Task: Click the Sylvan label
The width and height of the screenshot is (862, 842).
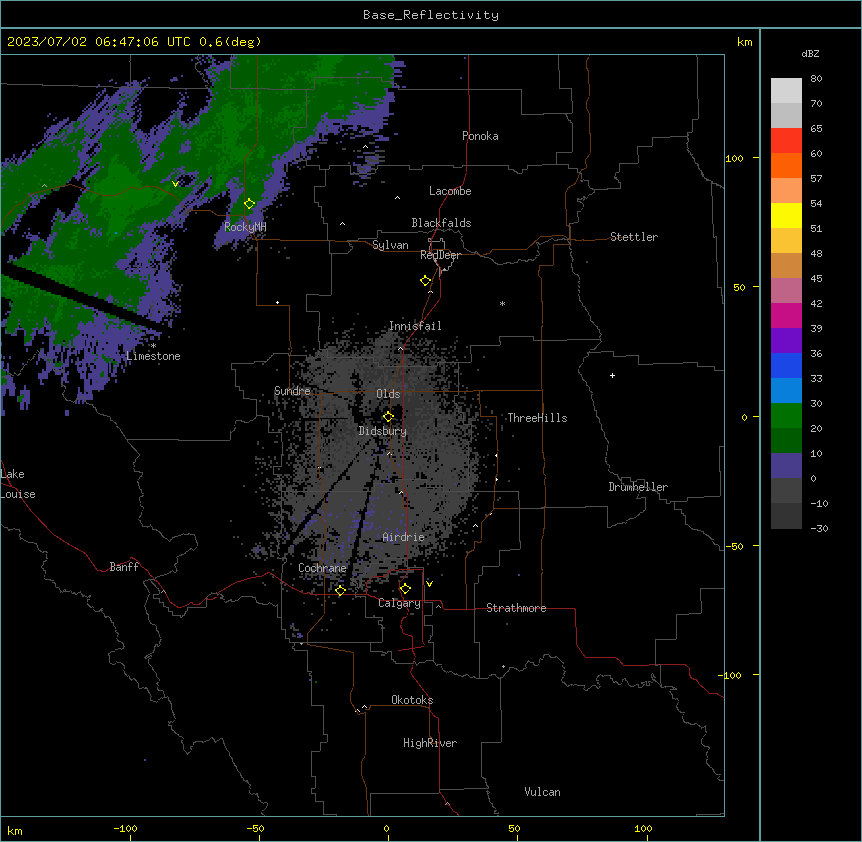Action: coord(390,245)
